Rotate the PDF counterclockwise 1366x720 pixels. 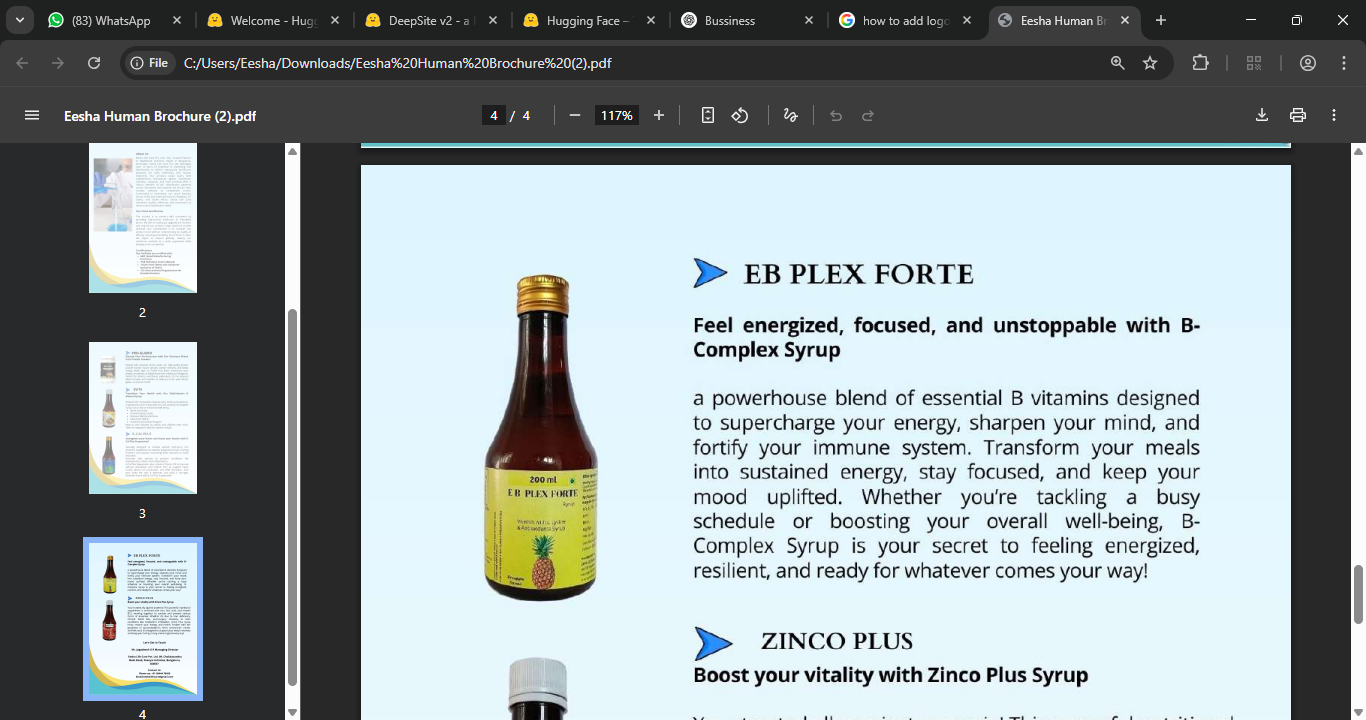[740, 115]
